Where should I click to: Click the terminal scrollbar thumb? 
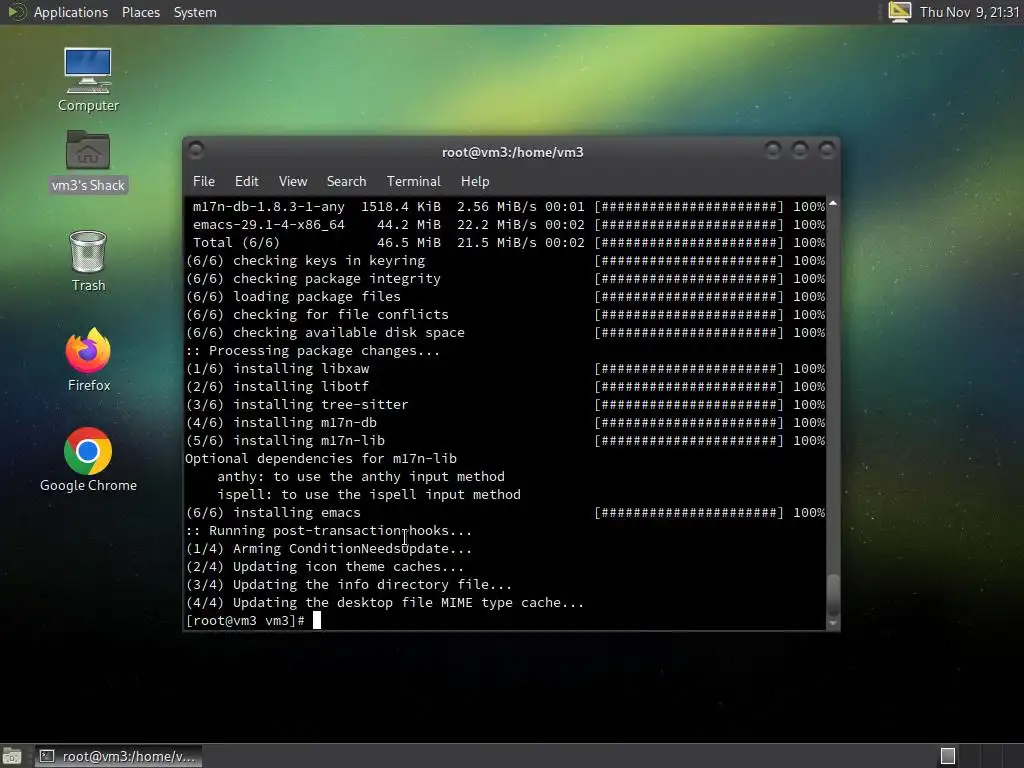pos(833,594)
